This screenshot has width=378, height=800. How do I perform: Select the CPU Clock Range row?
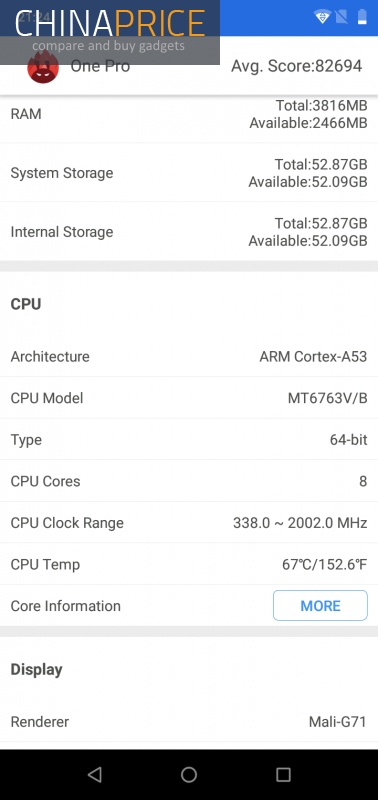pos(189,523)
